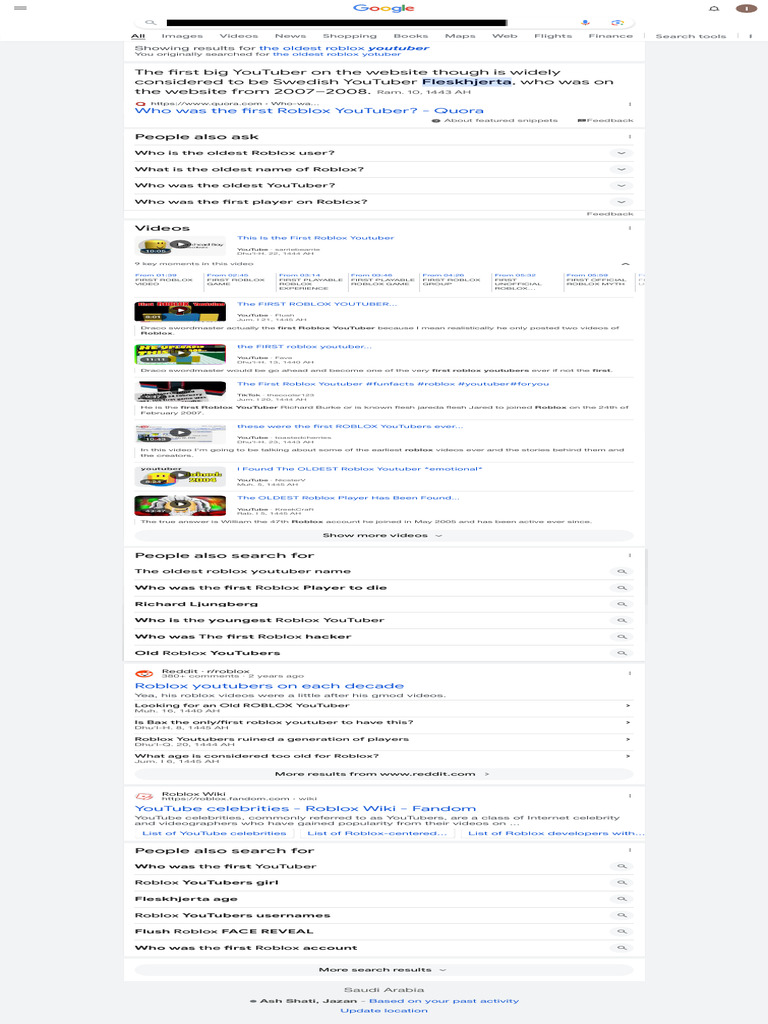Image resolution: width=768 pixels, height=1024 pixels.
Task: Expand 'Who was the oldest YouTuber?'
Action: [383, 185]
